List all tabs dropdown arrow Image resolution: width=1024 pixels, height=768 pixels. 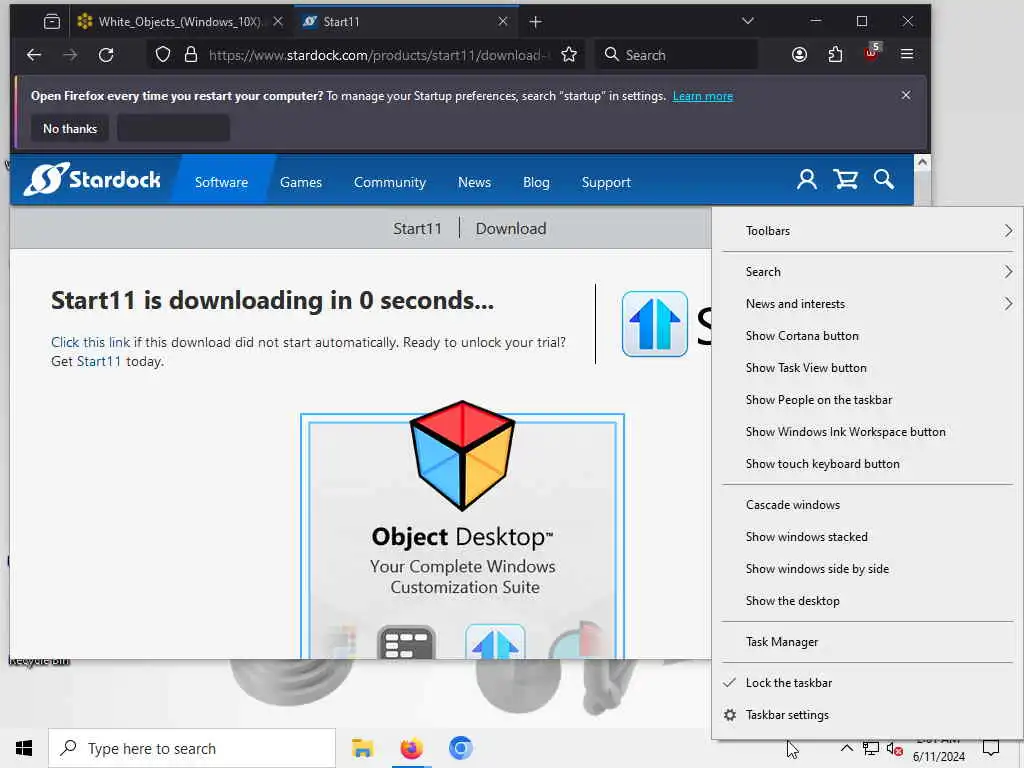click(748, 22)
